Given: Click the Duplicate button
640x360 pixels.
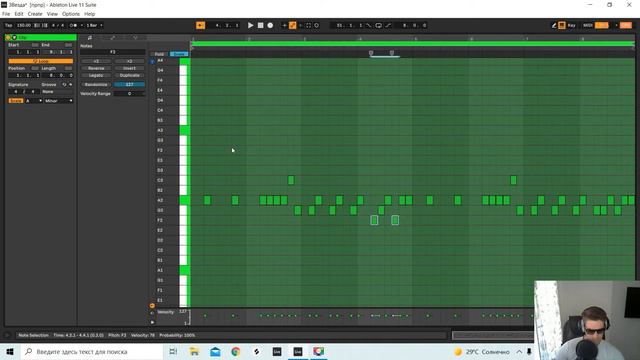Looking at the screenshot, I should coord(129,76).
